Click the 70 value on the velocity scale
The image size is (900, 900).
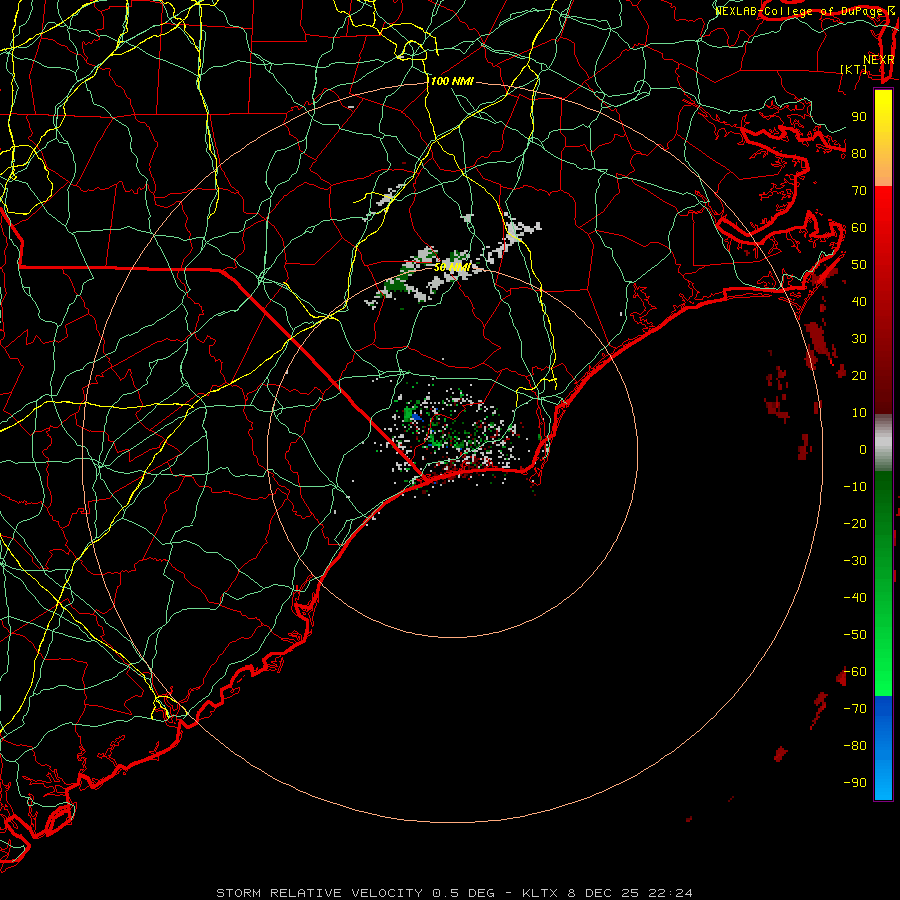tap(859, 191)
